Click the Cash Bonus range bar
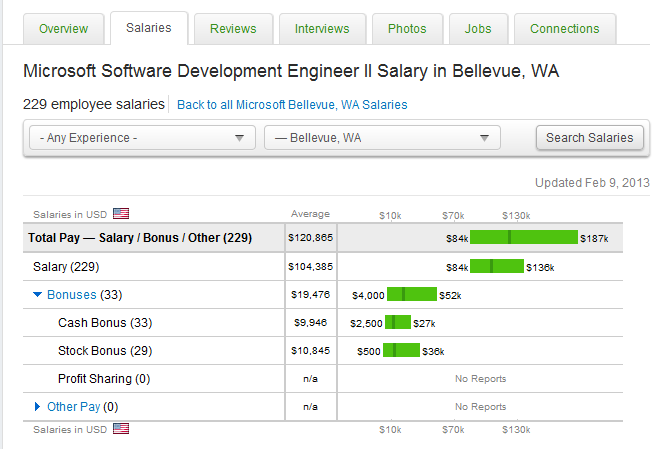The height and width of the screenshot is (449, 663). point(398,322)
